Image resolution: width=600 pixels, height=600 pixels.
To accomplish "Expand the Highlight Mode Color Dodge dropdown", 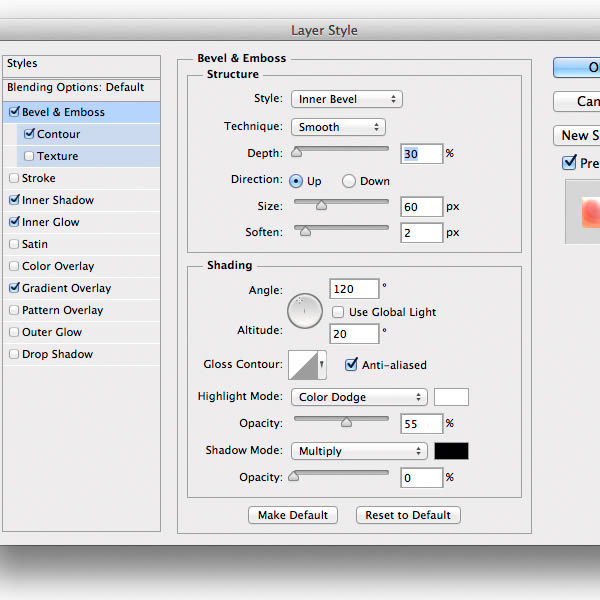I will [359, 397].
